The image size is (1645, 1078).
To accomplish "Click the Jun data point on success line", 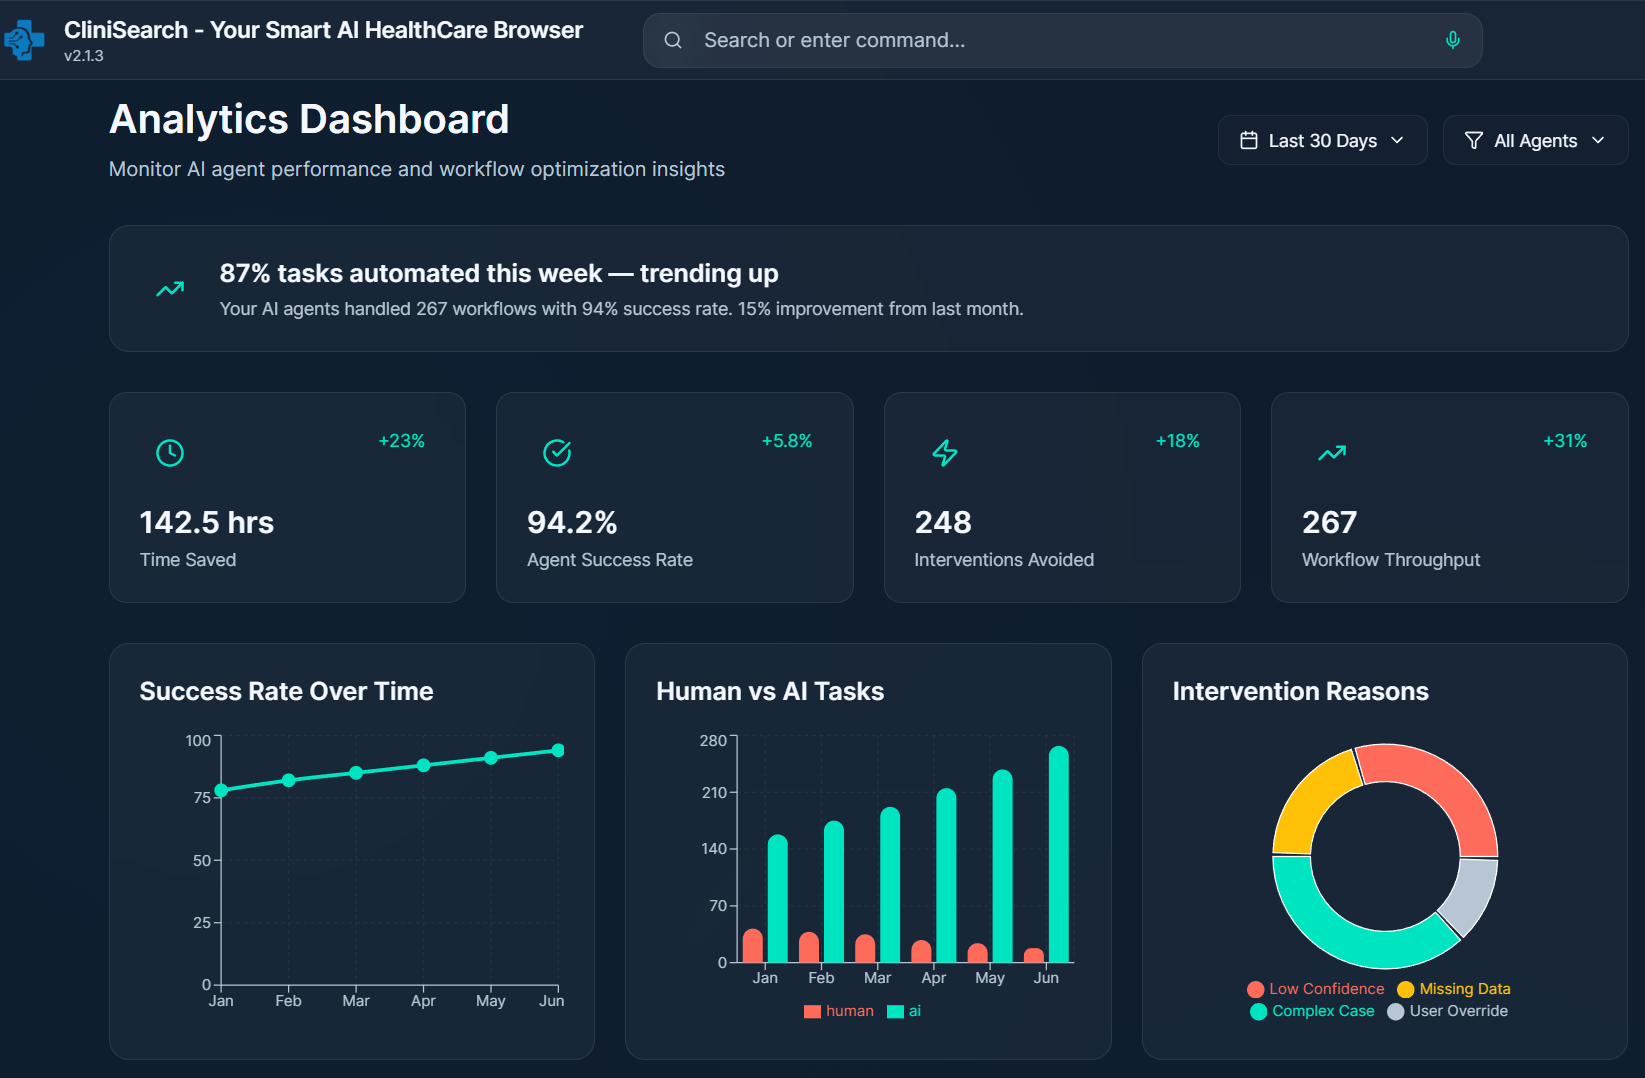I will coord(558,750).
